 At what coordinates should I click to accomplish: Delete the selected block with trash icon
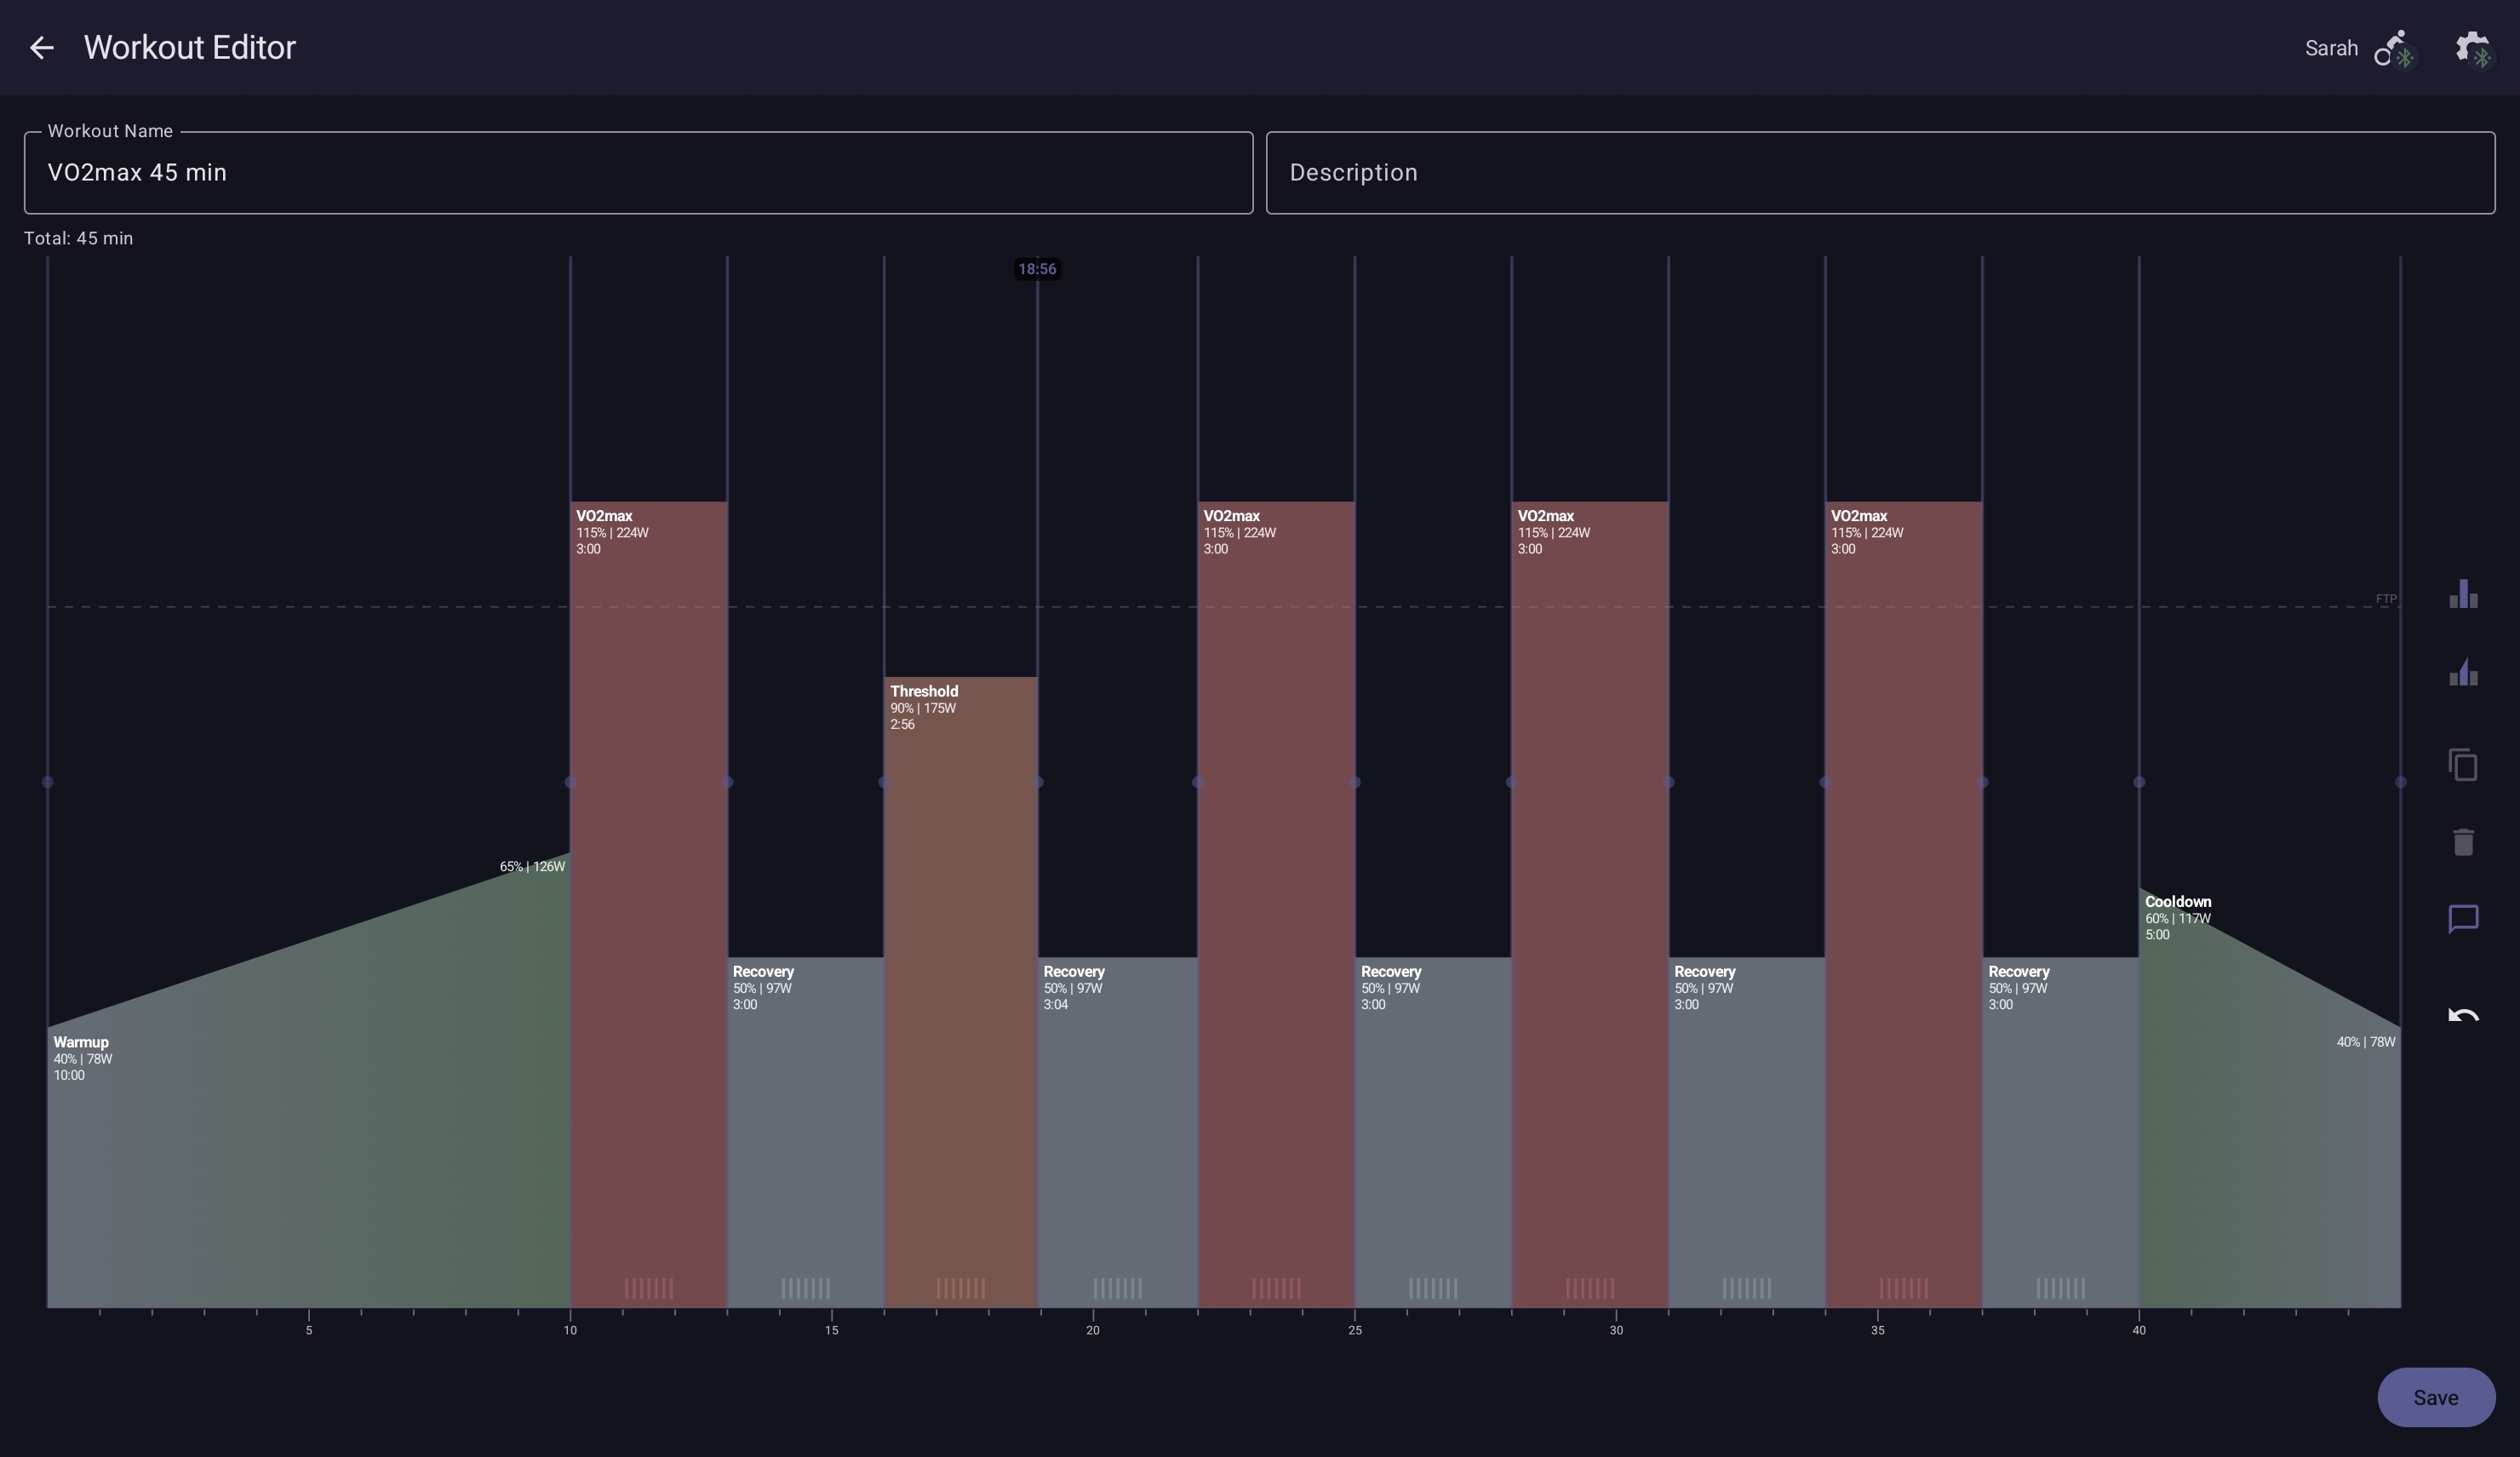(x=2463, y=842)
